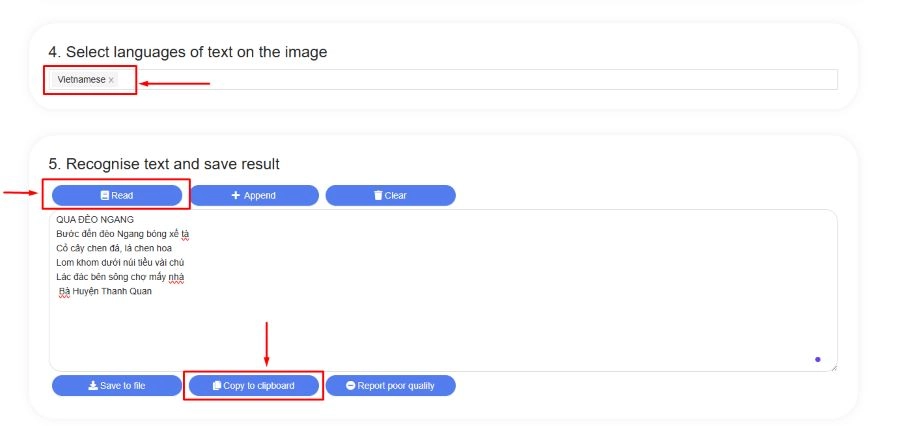The image size is (900, 426).
Task: Click the trash icon on Clear
Action: [x=378, y=196]
